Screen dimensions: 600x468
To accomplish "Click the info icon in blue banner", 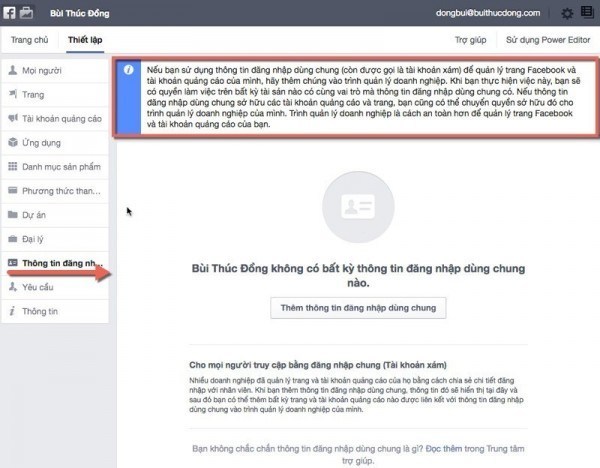I will [128, 69].
